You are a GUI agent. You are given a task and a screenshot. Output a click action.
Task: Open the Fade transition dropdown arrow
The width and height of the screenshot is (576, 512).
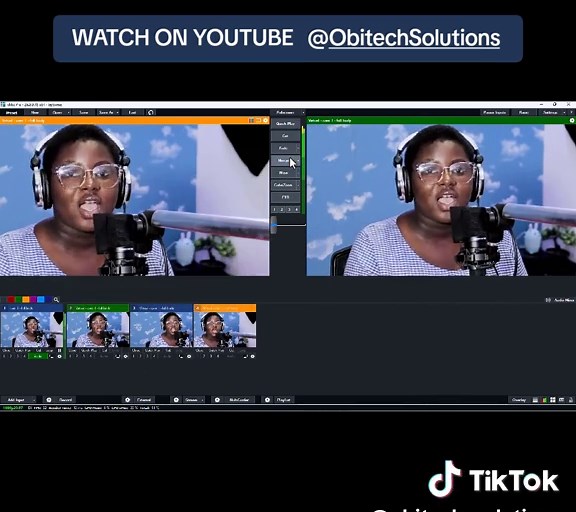[298, 148]
